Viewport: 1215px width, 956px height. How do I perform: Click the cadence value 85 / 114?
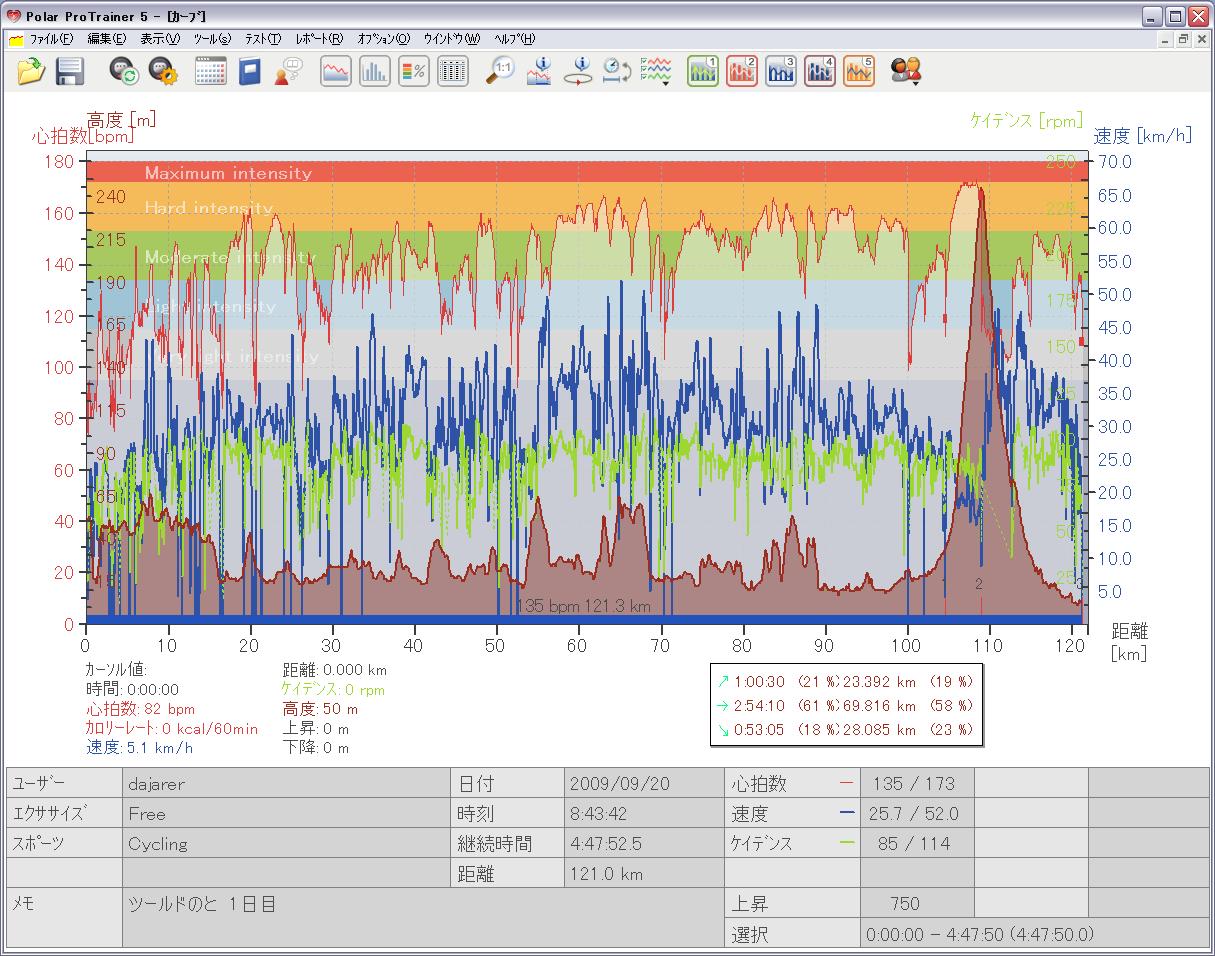click(x=916, y=843)
